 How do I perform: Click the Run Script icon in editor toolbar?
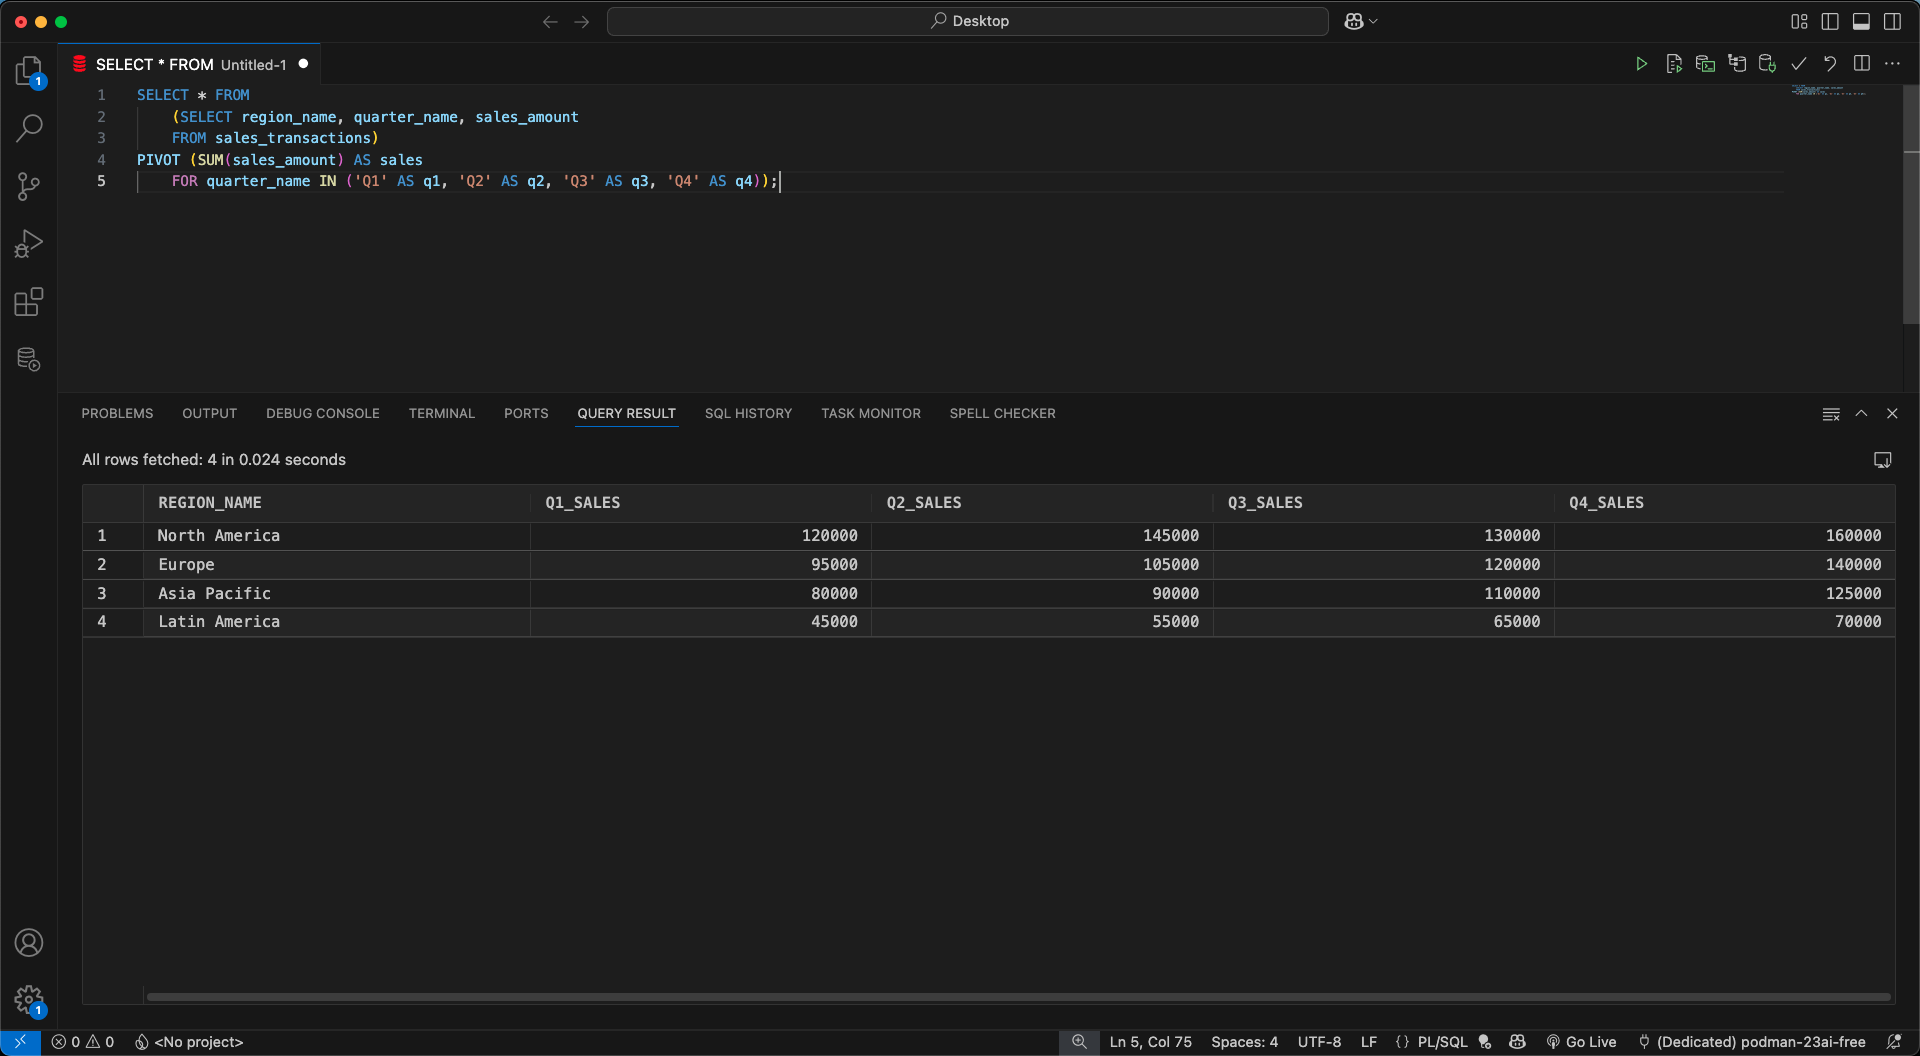coord(1674,64)
